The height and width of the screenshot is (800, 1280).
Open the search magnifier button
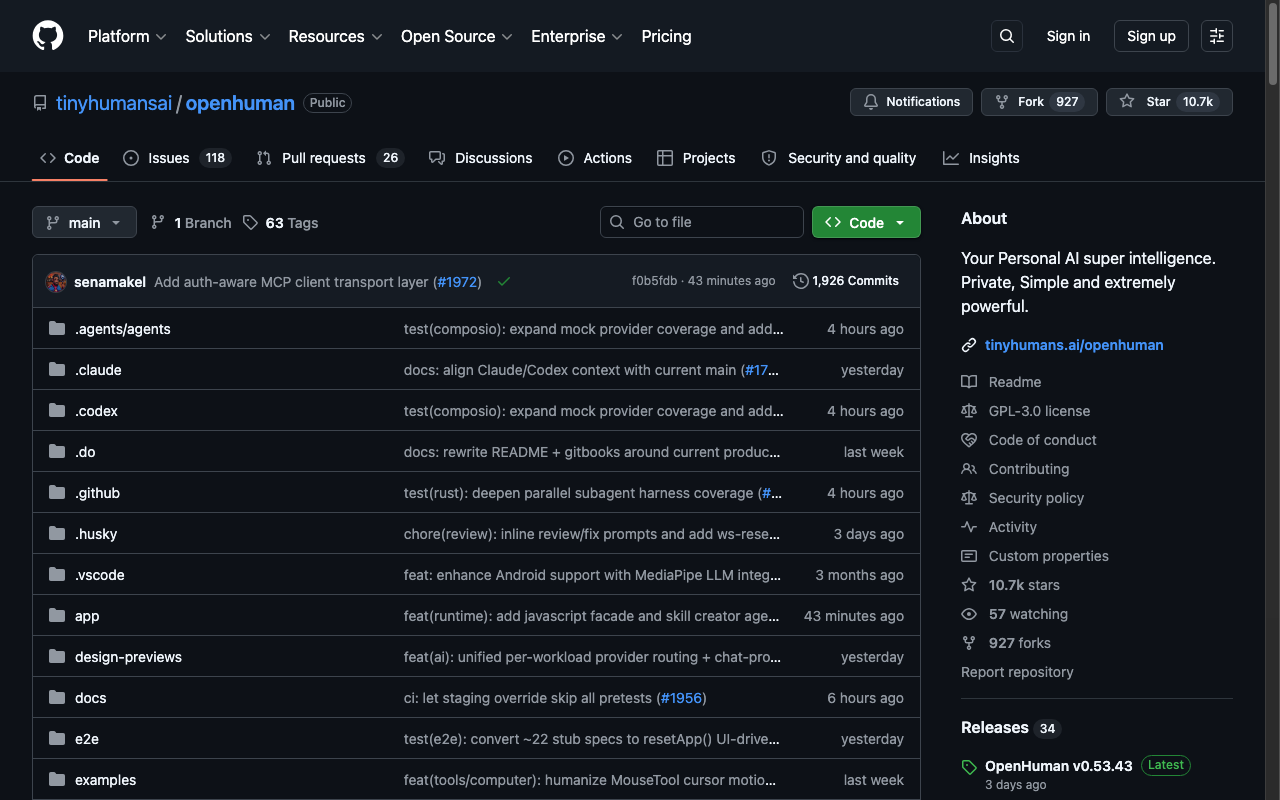click(x=1007, y=36)
